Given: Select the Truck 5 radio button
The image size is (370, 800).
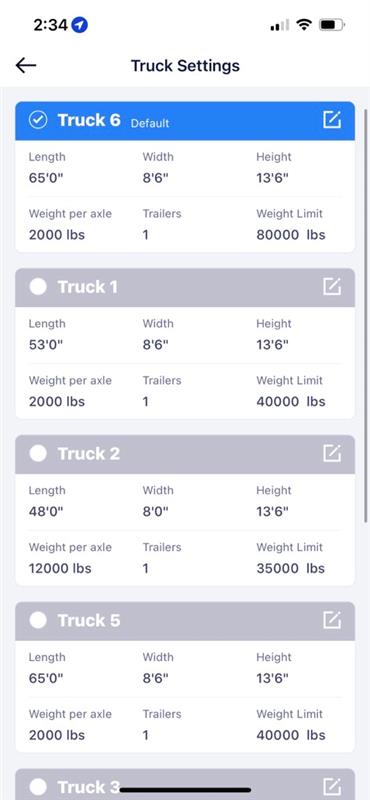Looking at the screenshot, I should tap(38, 620).
